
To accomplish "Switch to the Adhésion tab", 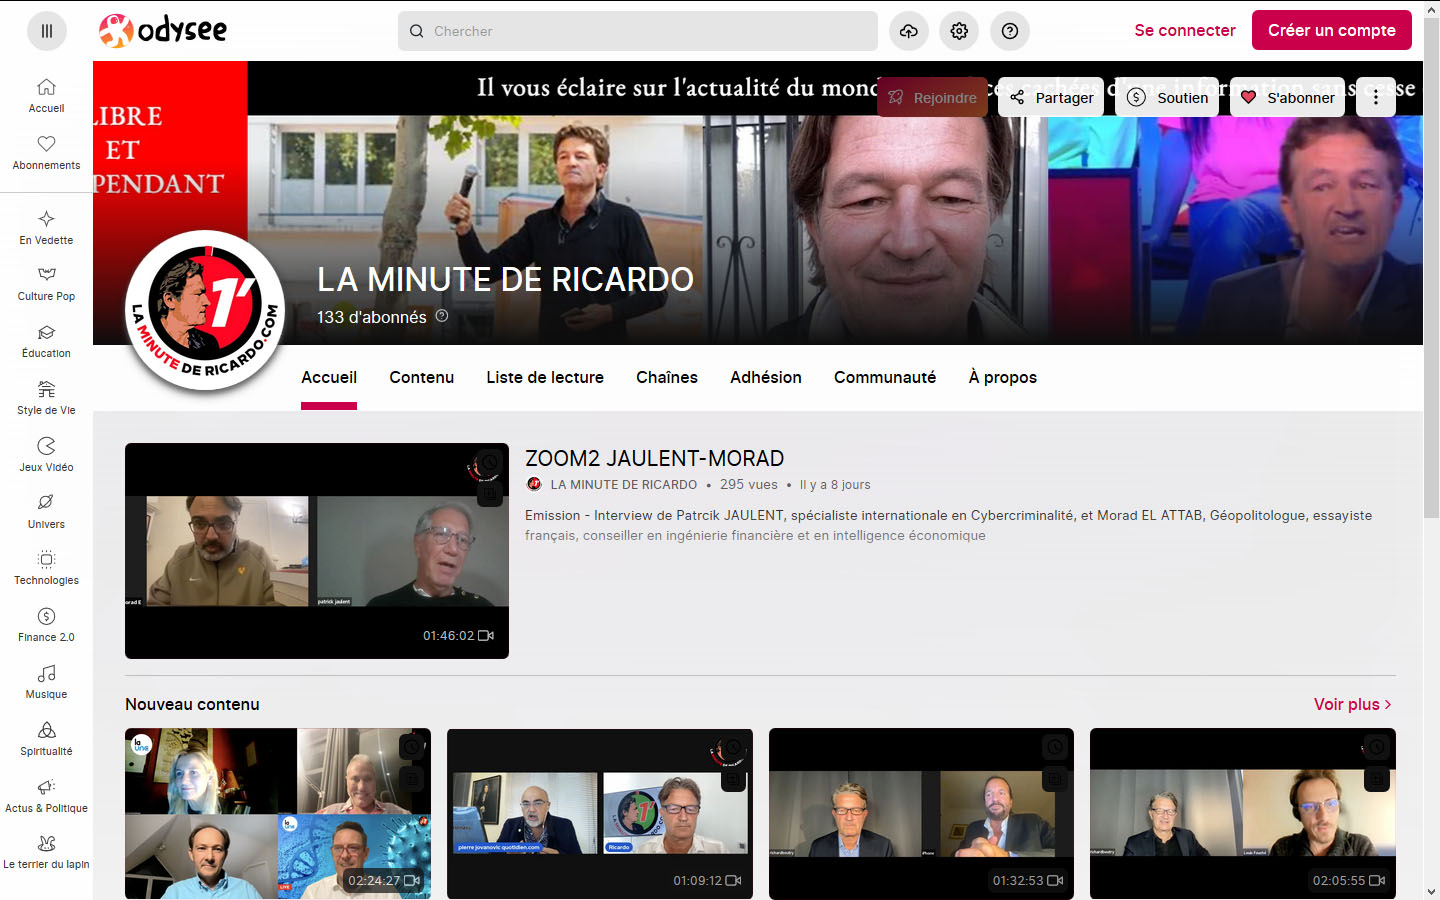I will point(766,377).
